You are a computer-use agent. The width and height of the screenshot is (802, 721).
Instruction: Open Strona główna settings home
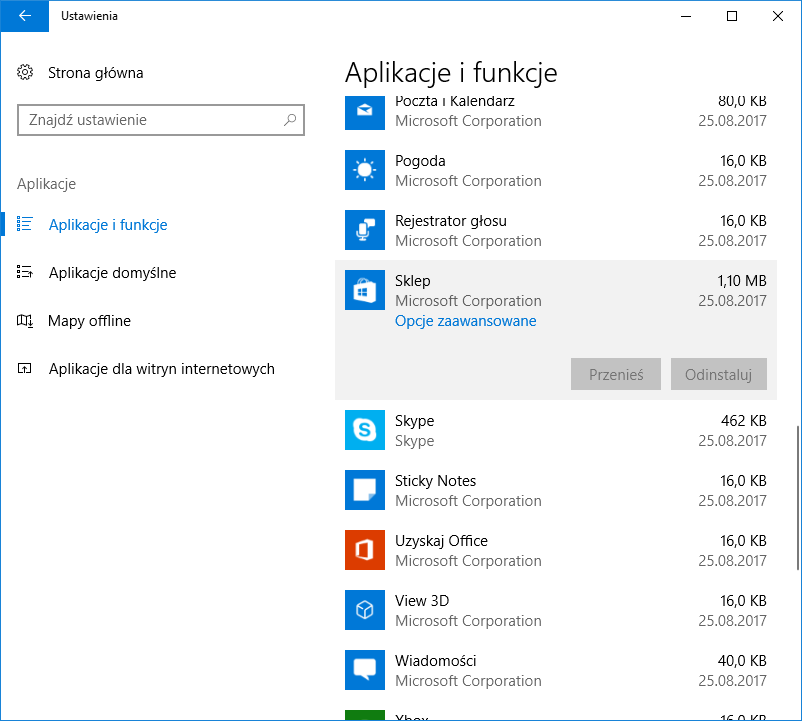click(95, 73)
